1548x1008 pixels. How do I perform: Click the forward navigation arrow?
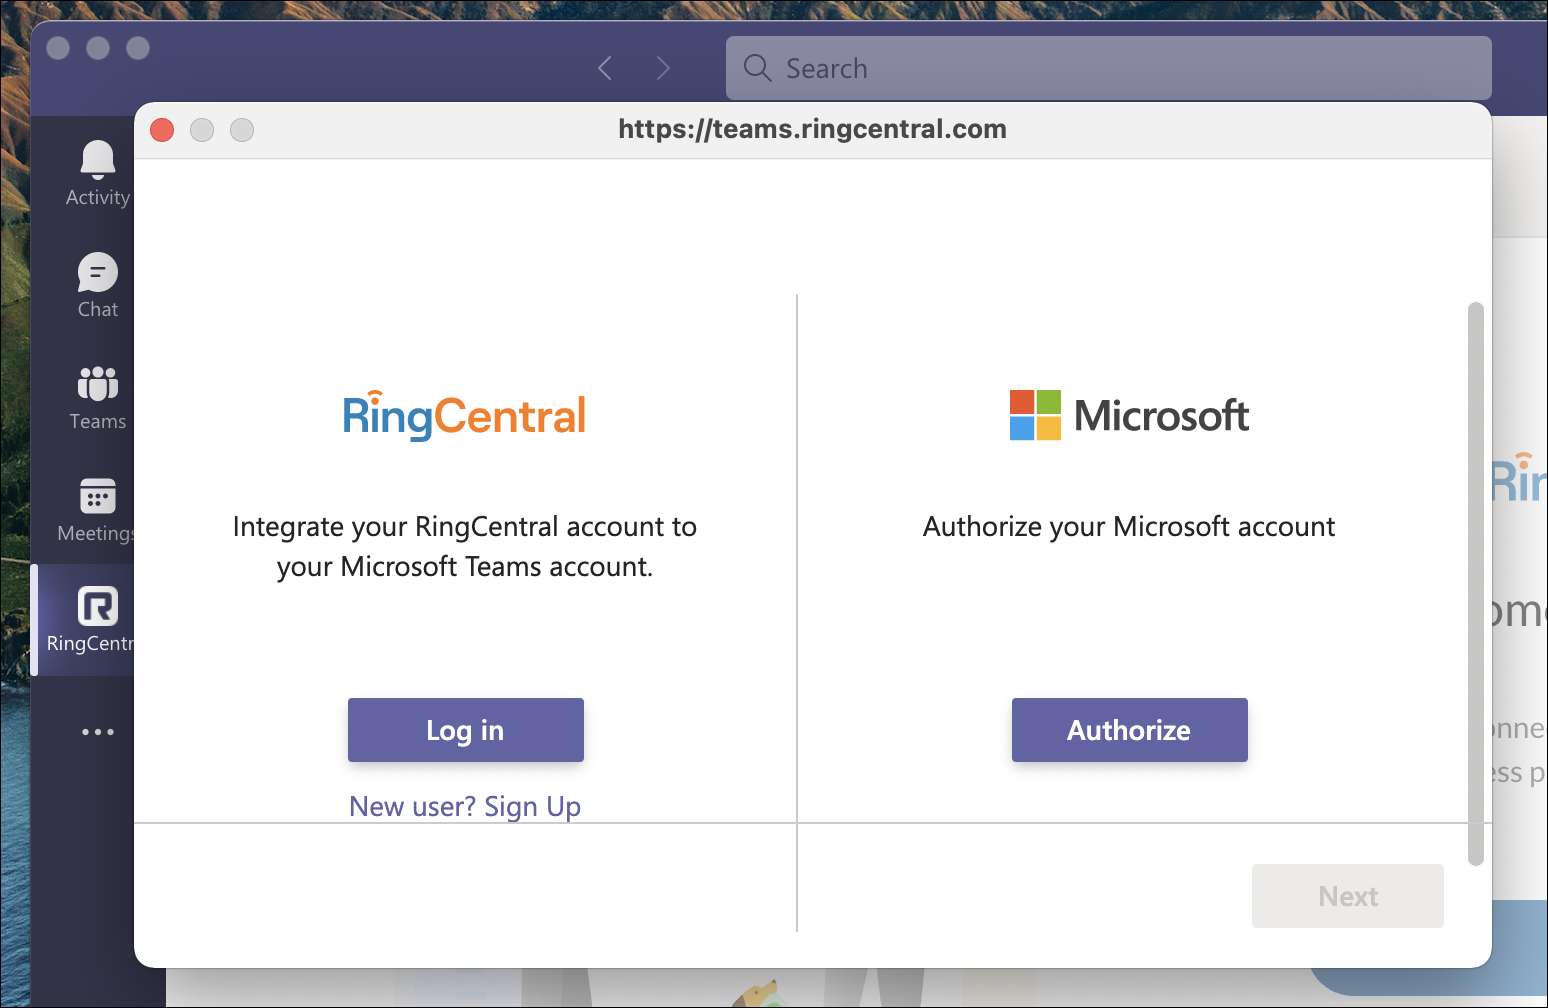click(663, 68)
